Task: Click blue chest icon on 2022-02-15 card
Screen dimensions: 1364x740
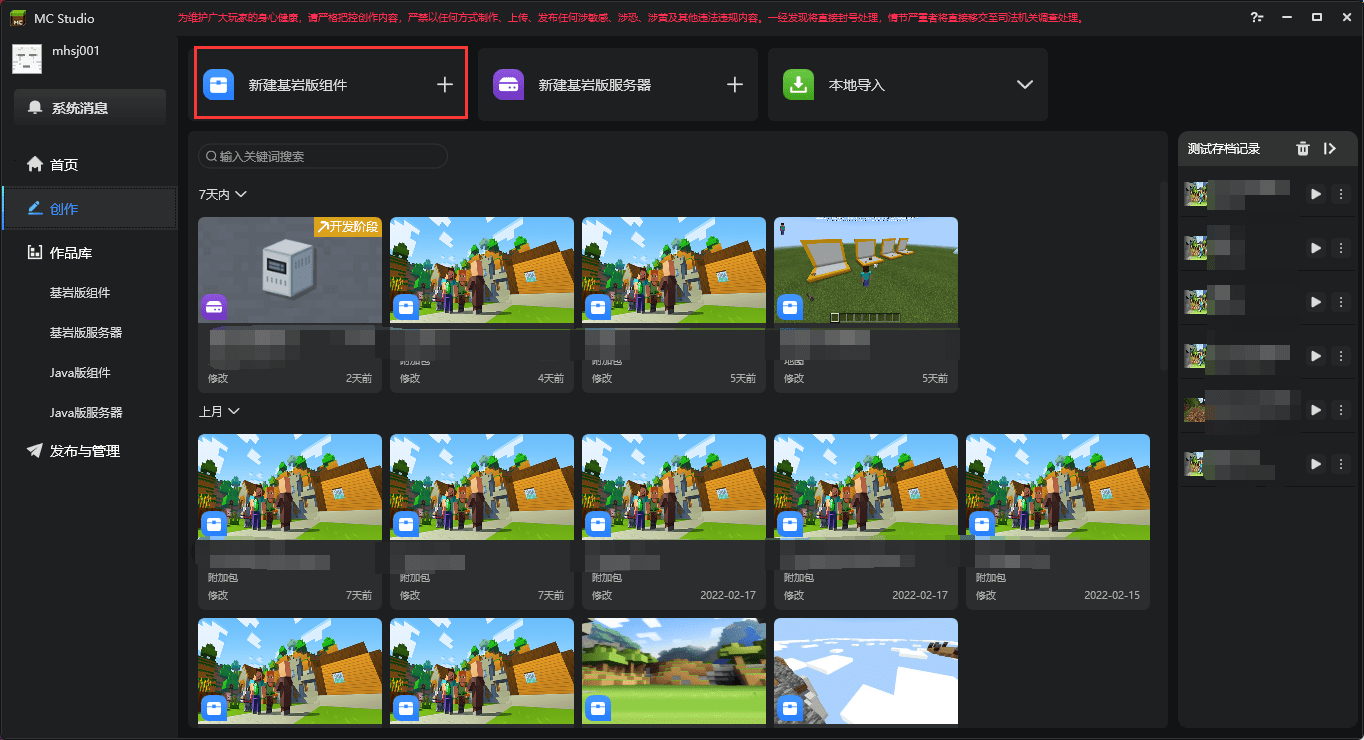Action: click(x=982, y=524)
